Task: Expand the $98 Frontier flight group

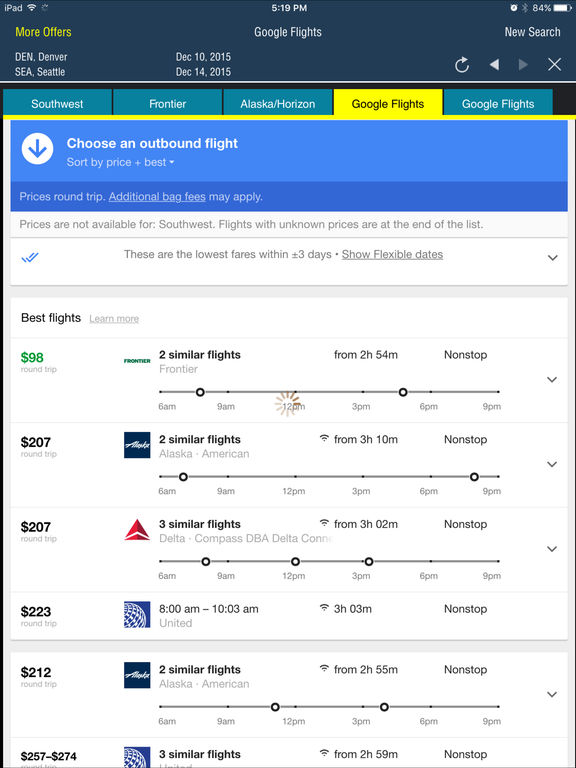Action: coord(552,380)
